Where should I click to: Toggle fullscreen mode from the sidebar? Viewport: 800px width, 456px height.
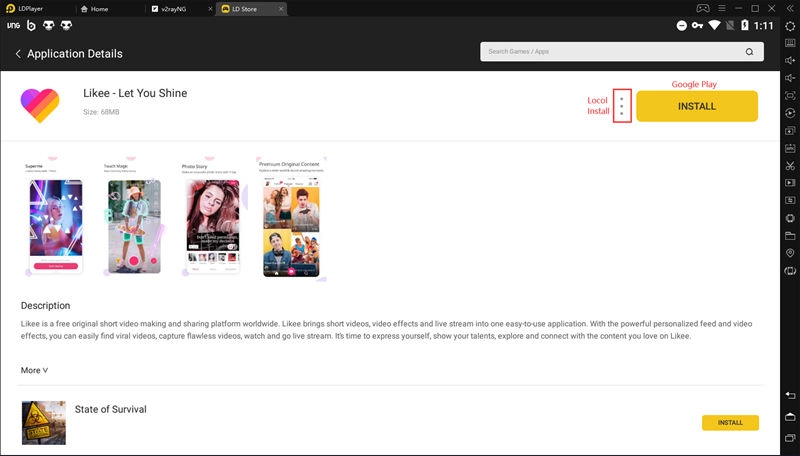click(790, 95)
